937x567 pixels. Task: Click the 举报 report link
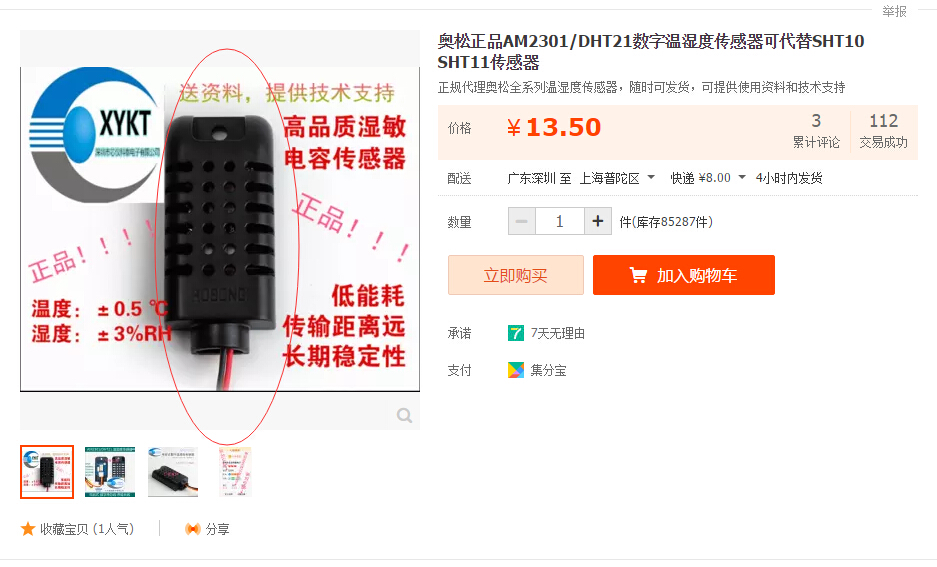(x=895, y=11)
